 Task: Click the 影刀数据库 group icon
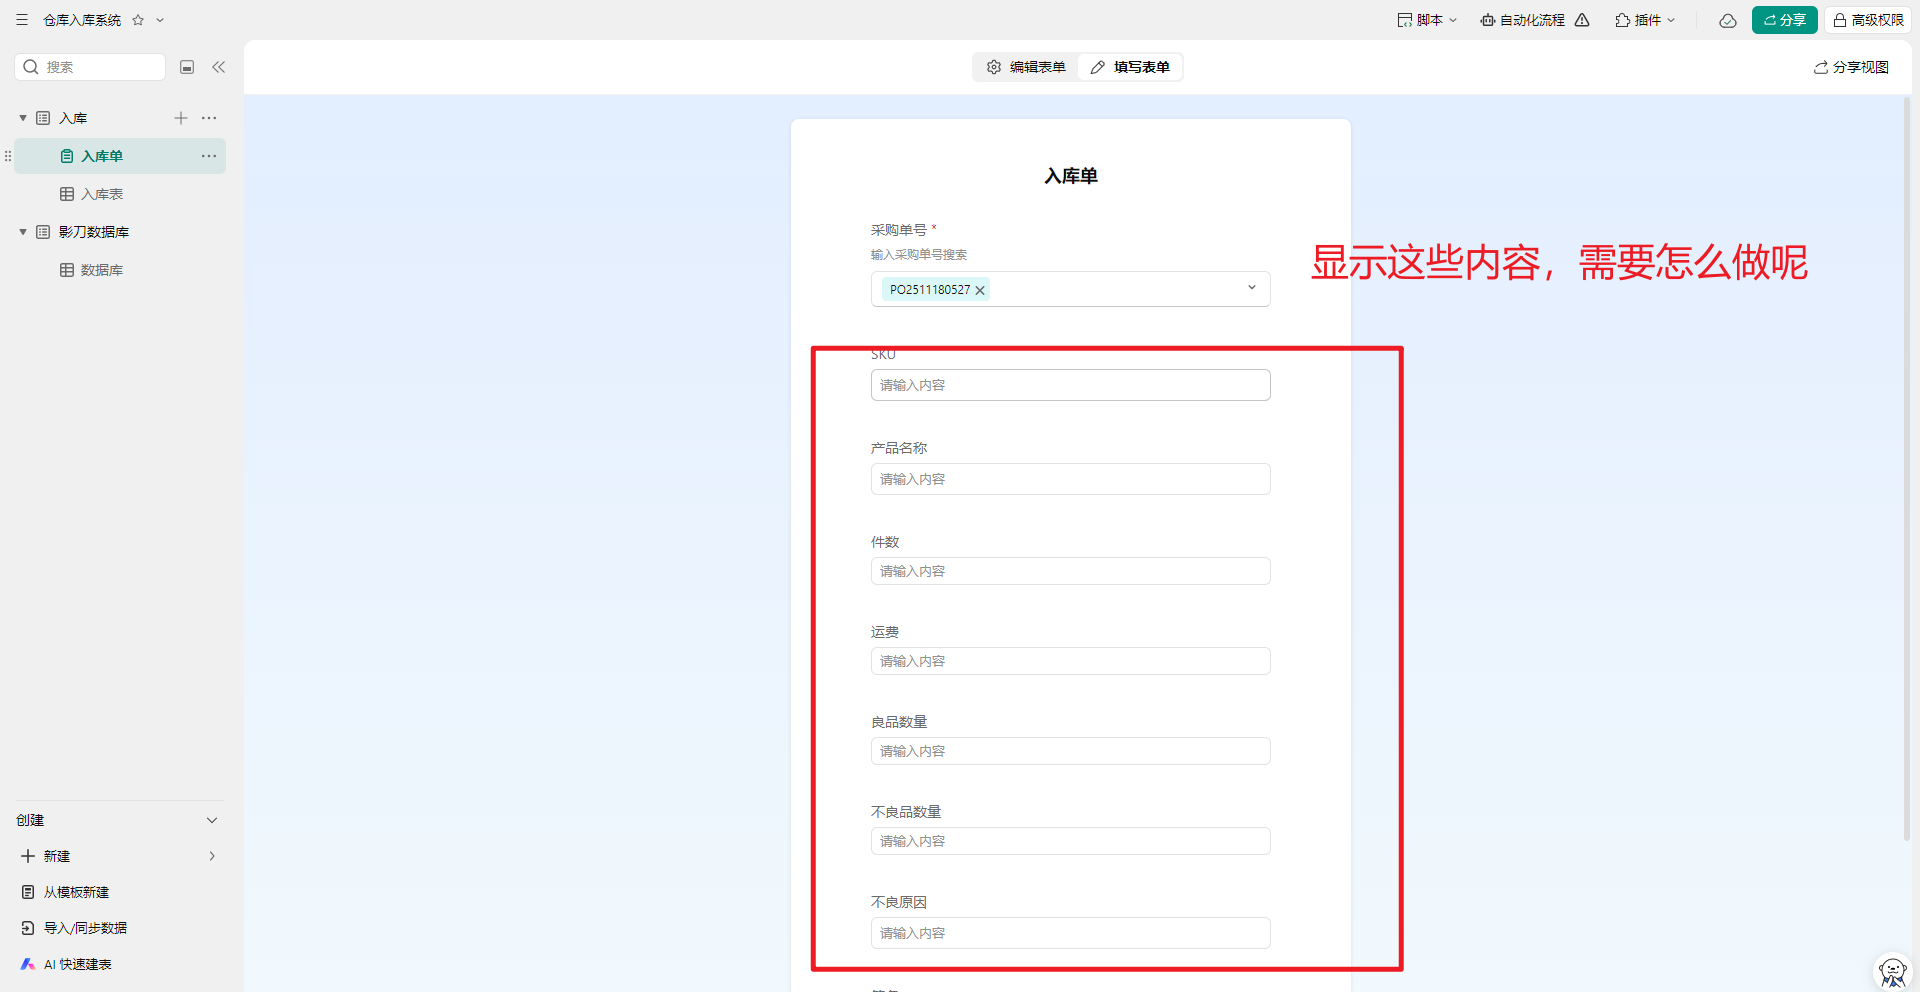point(43,232)
